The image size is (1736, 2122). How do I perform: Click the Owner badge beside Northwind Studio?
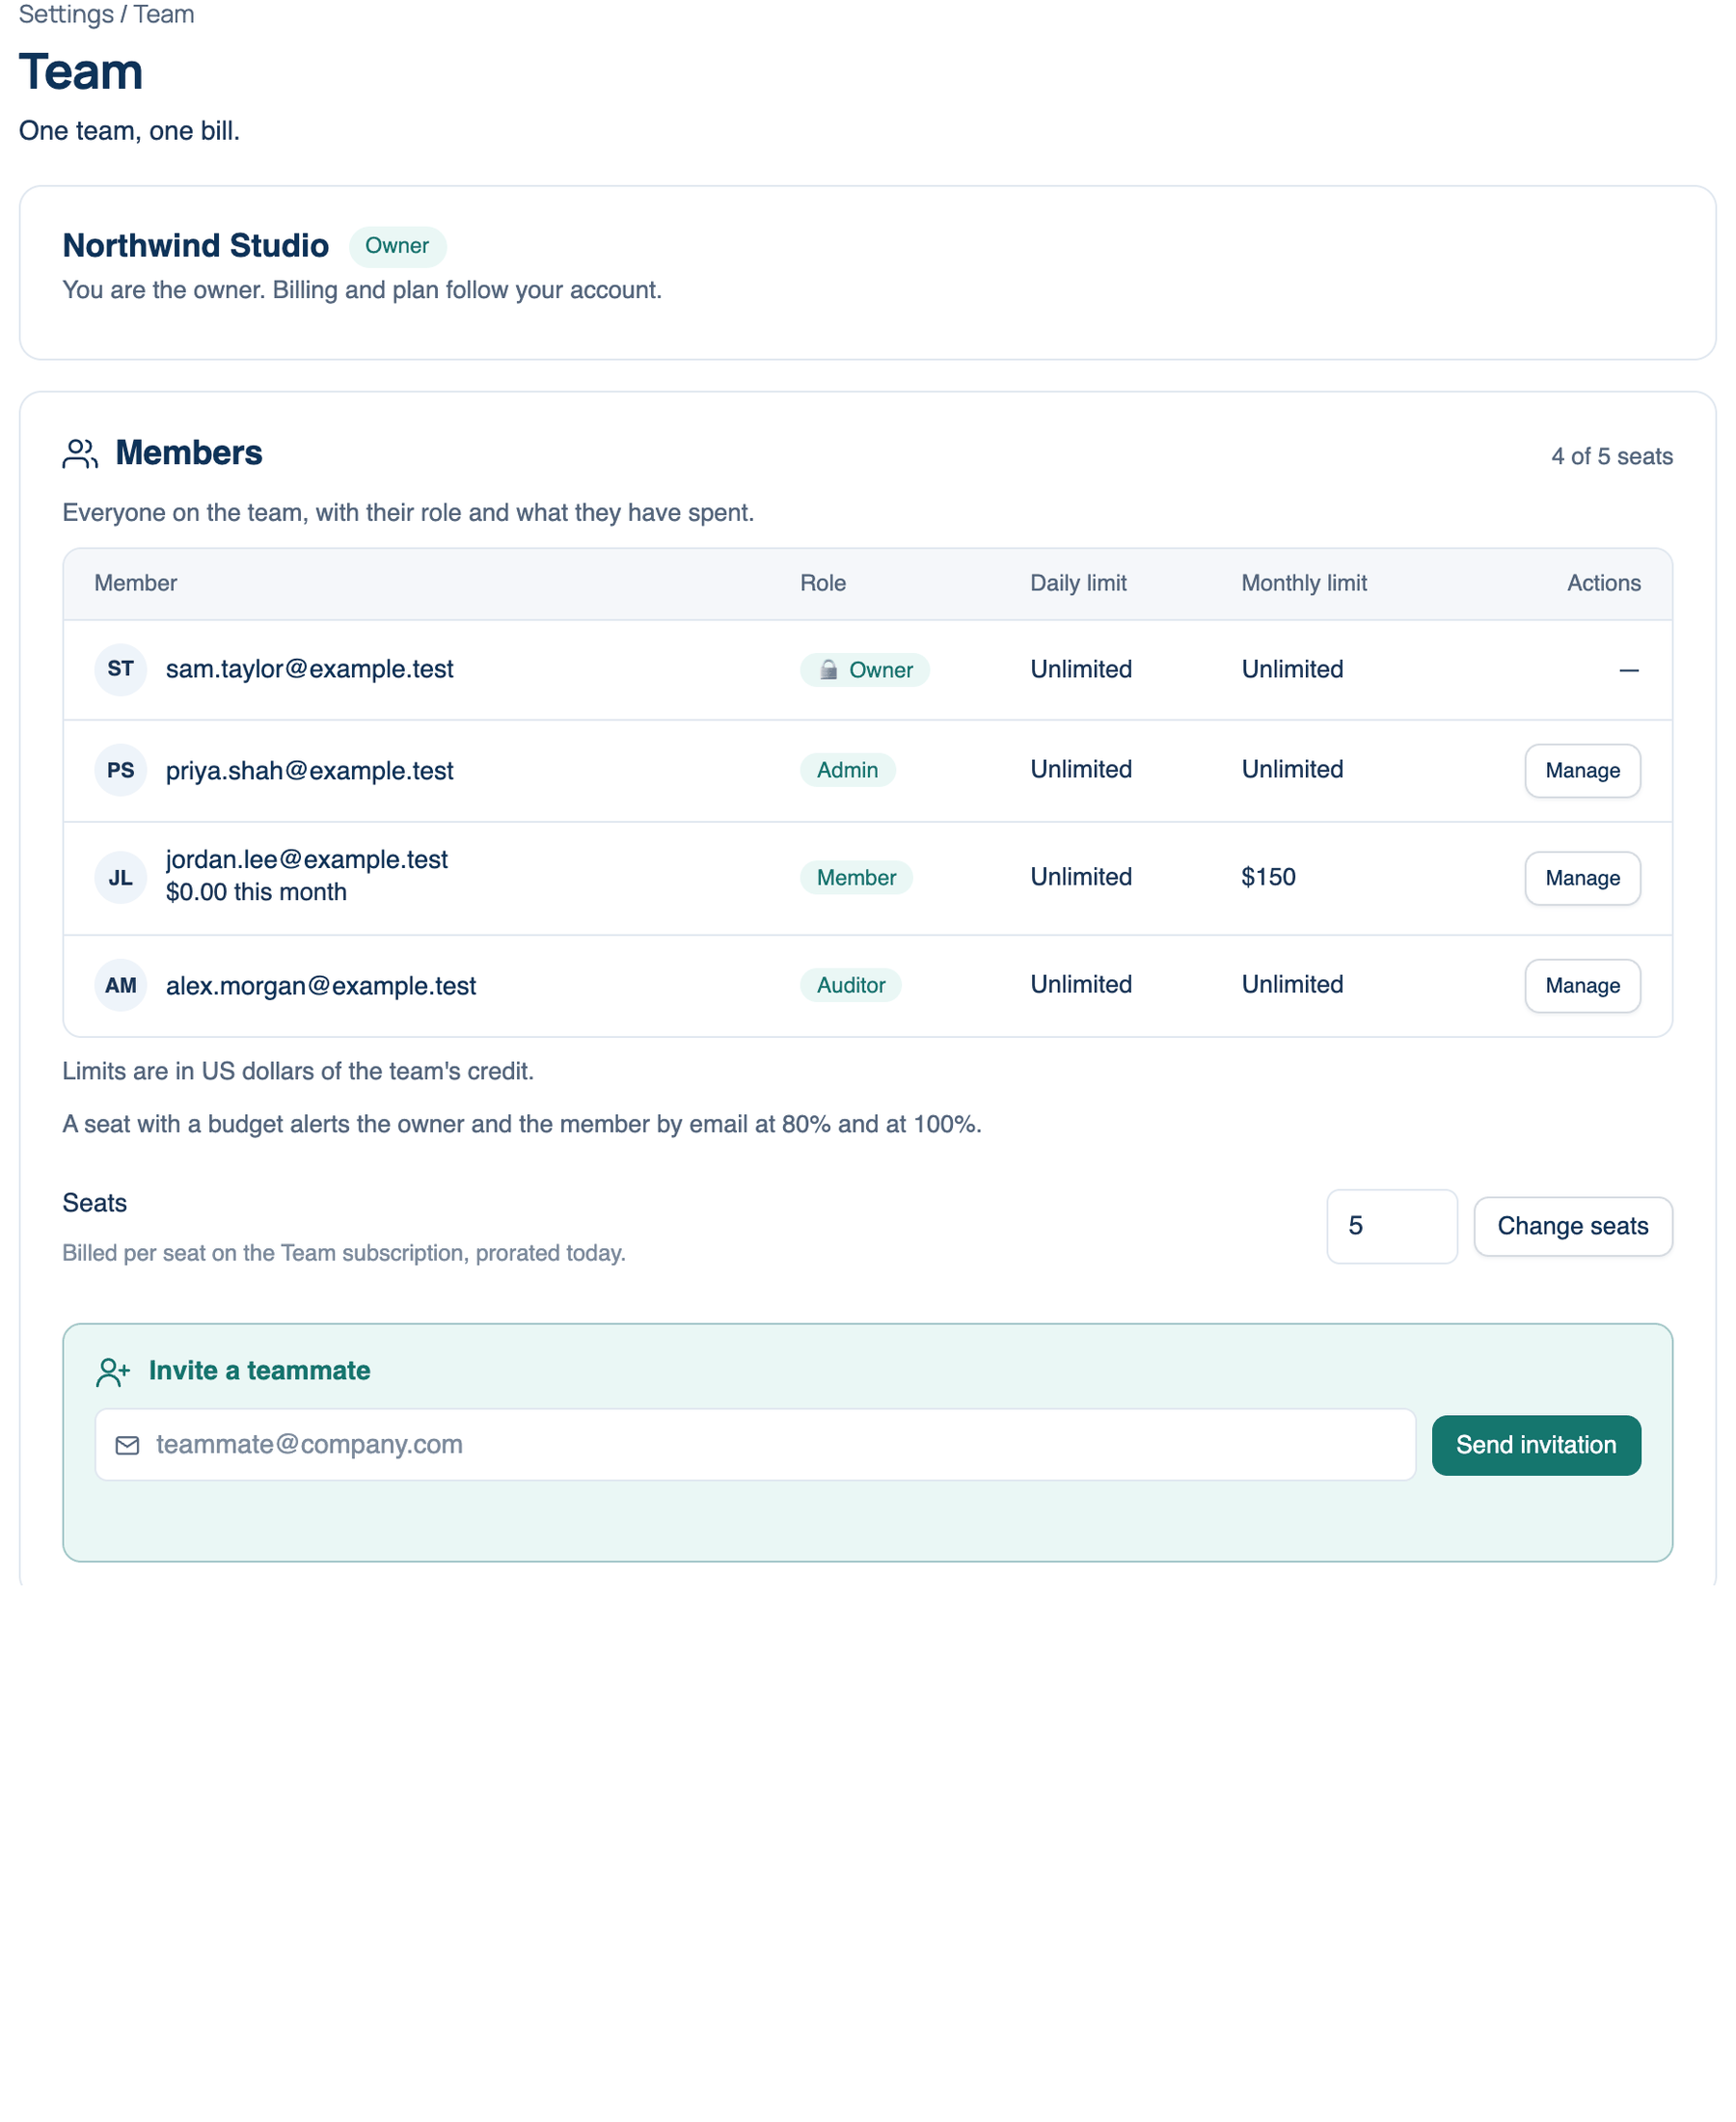(x=397, y=246)
